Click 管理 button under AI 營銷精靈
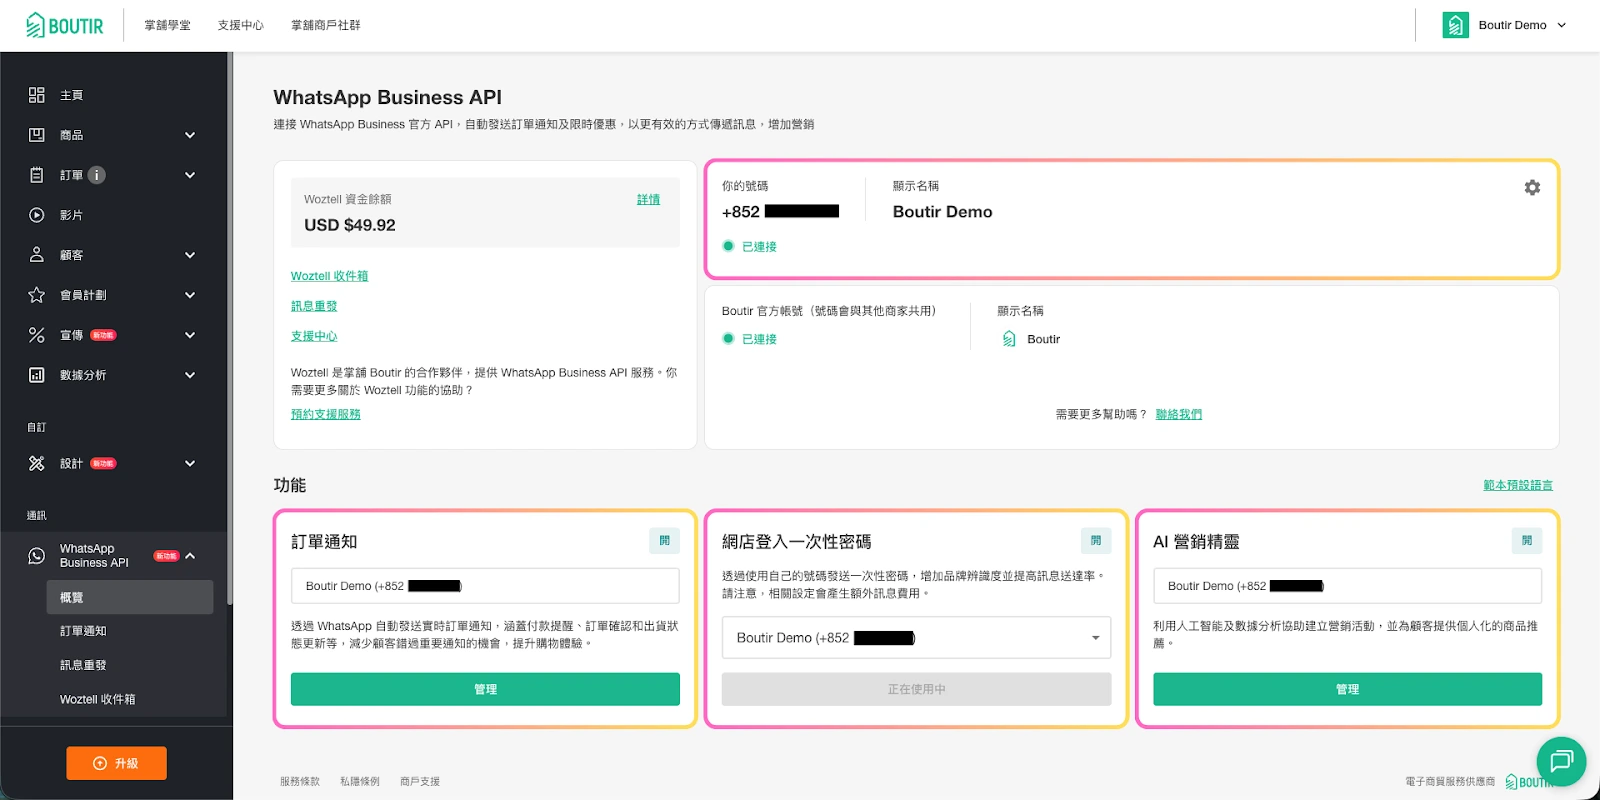 tap(1347, 689)
